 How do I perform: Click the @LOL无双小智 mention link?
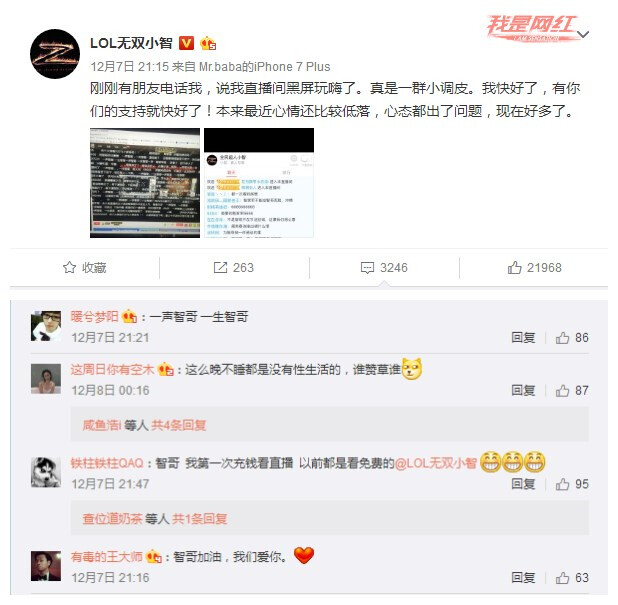[436, 463]
